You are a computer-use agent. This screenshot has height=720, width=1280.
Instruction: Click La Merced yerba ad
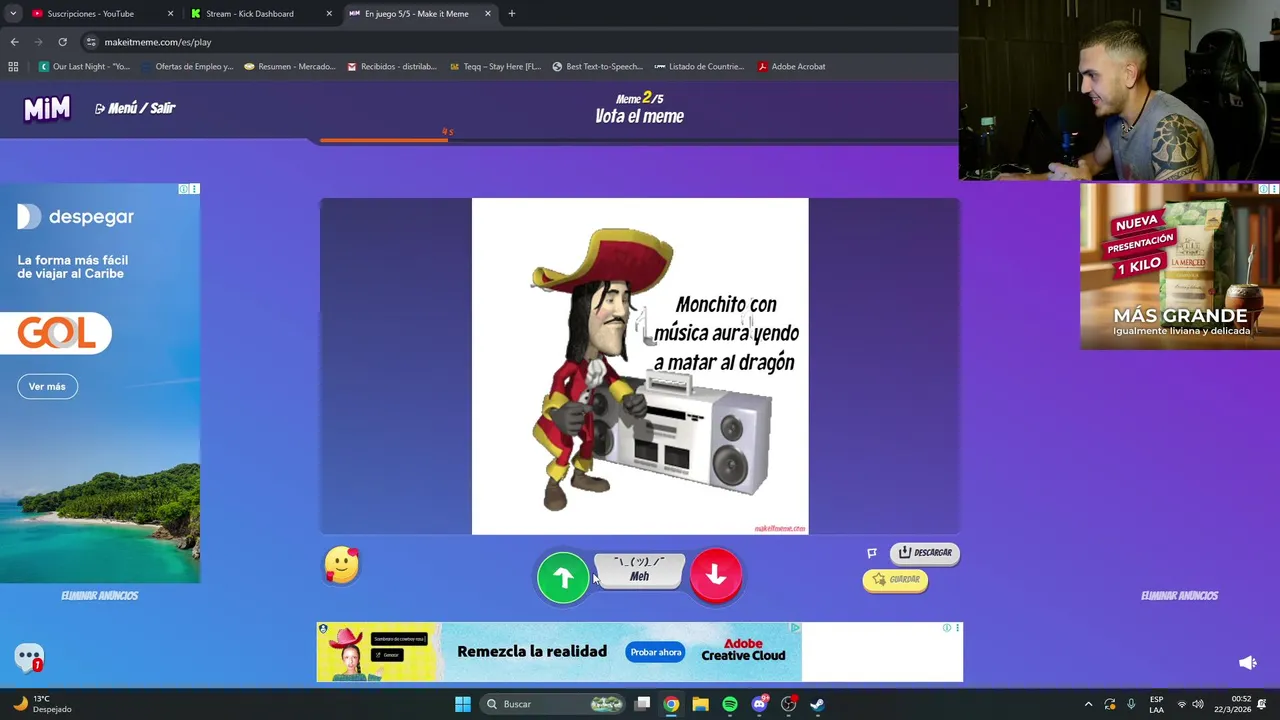[1180, 266]
